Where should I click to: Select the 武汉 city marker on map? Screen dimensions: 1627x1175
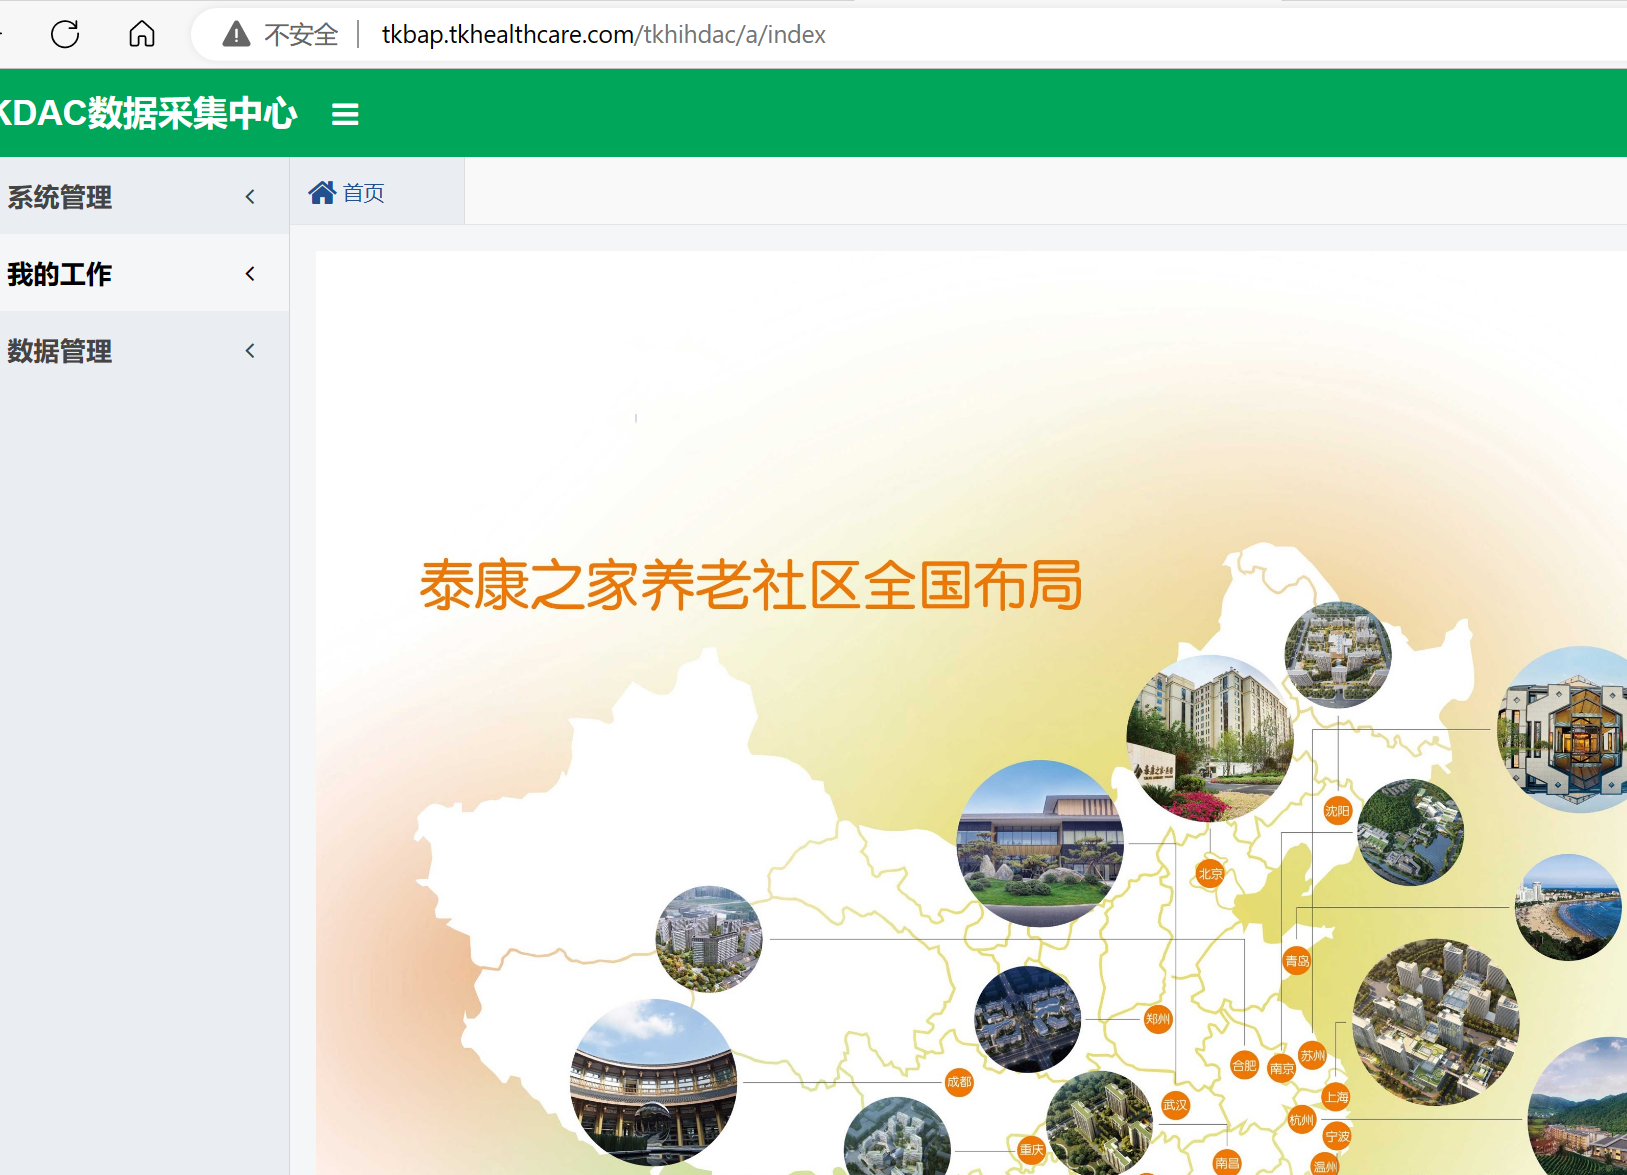tap(1175, 1105)
